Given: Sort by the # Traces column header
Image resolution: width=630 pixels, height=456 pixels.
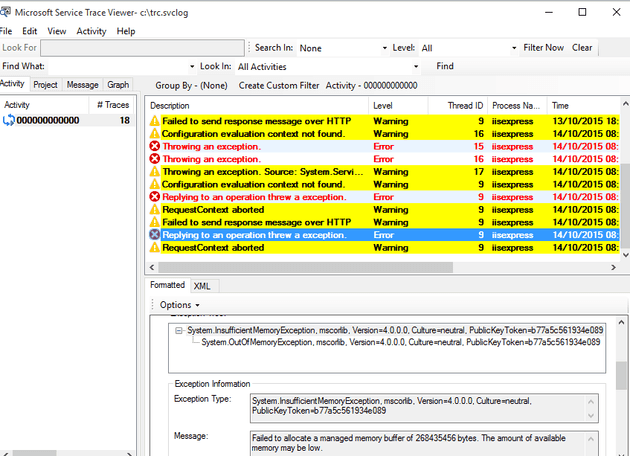Looking at the screenshot, I should (112, 105).
